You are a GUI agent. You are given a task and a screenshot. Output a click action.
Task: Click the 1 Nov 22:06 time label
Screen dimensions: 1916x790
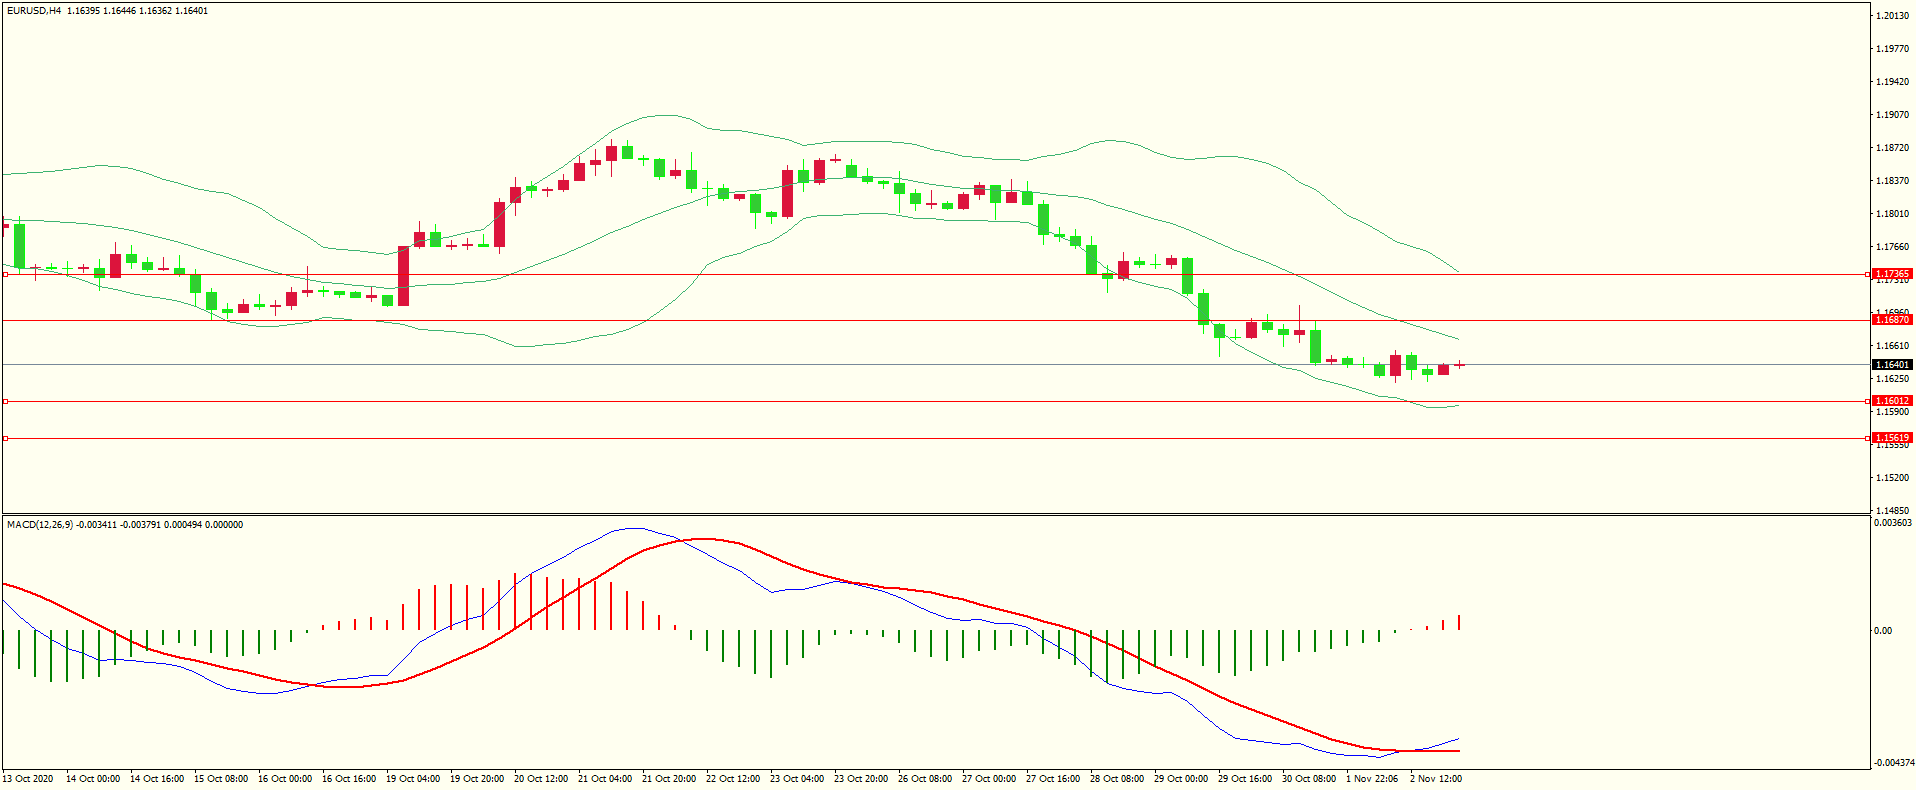(1372, 779)
